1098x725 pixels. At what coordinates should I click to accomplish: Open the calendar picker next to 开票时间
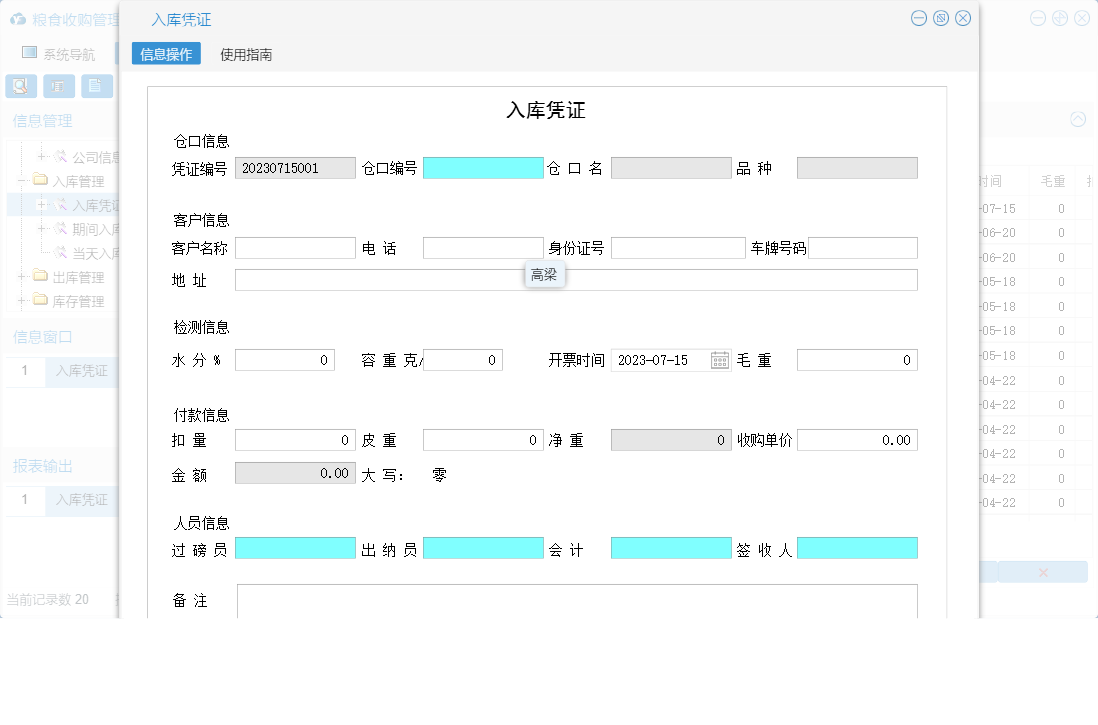click(721, 359)
